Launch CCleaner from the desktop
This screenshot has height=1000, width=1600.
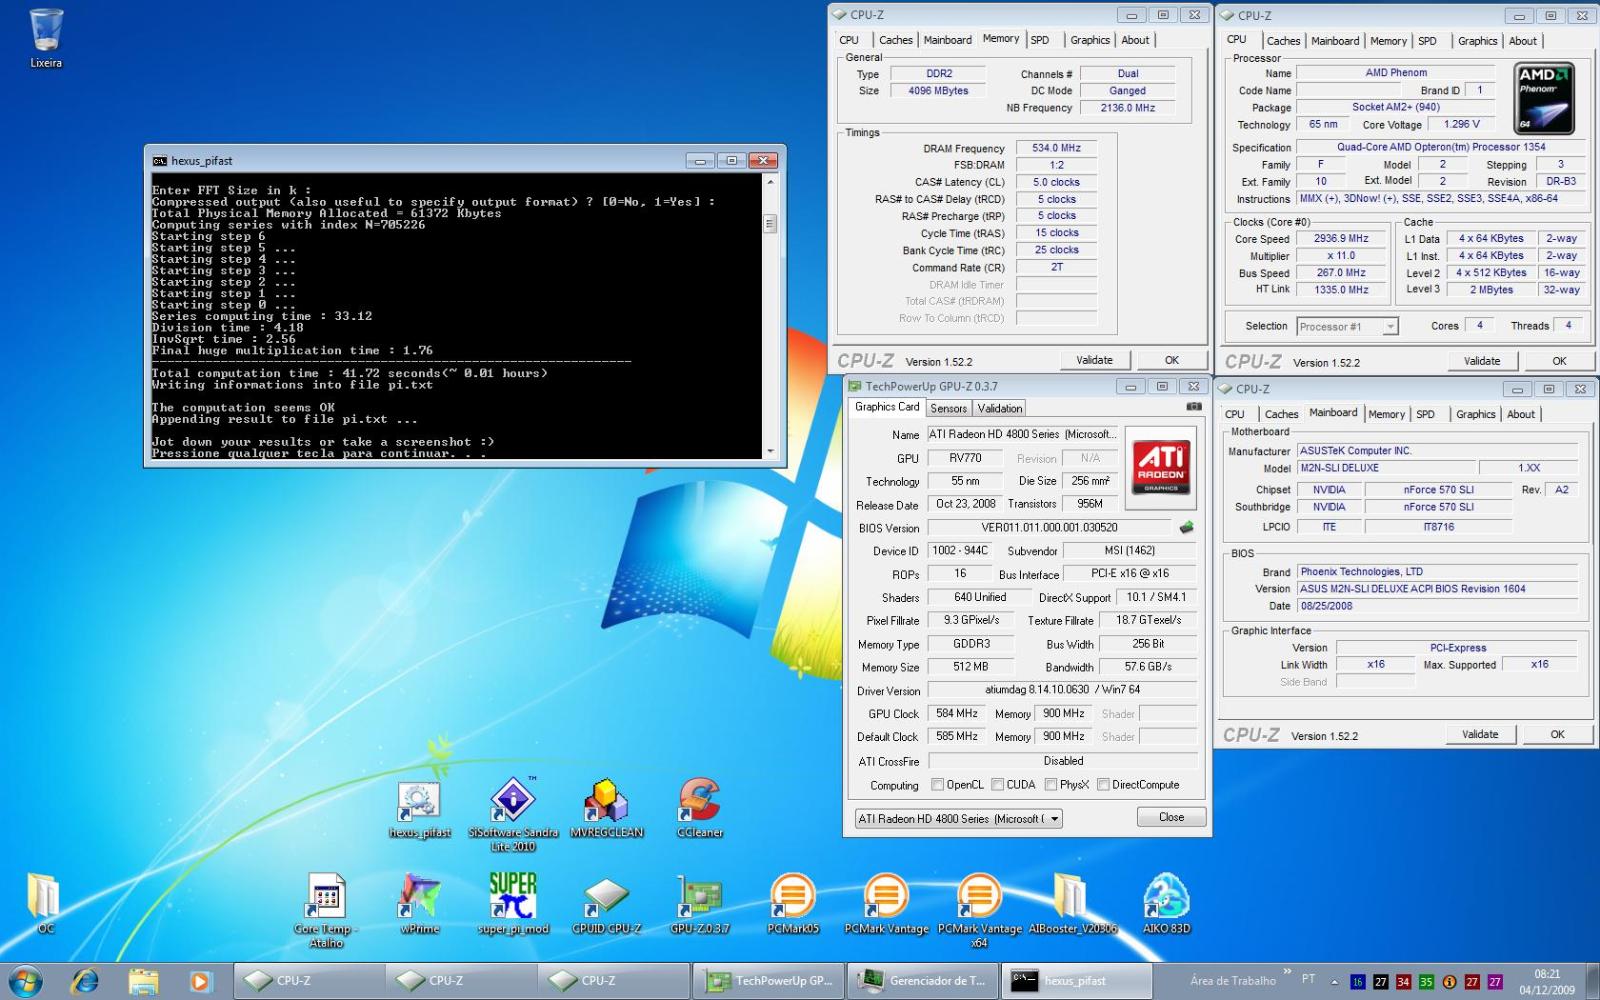pyautogui.click(x=700, y=809)
